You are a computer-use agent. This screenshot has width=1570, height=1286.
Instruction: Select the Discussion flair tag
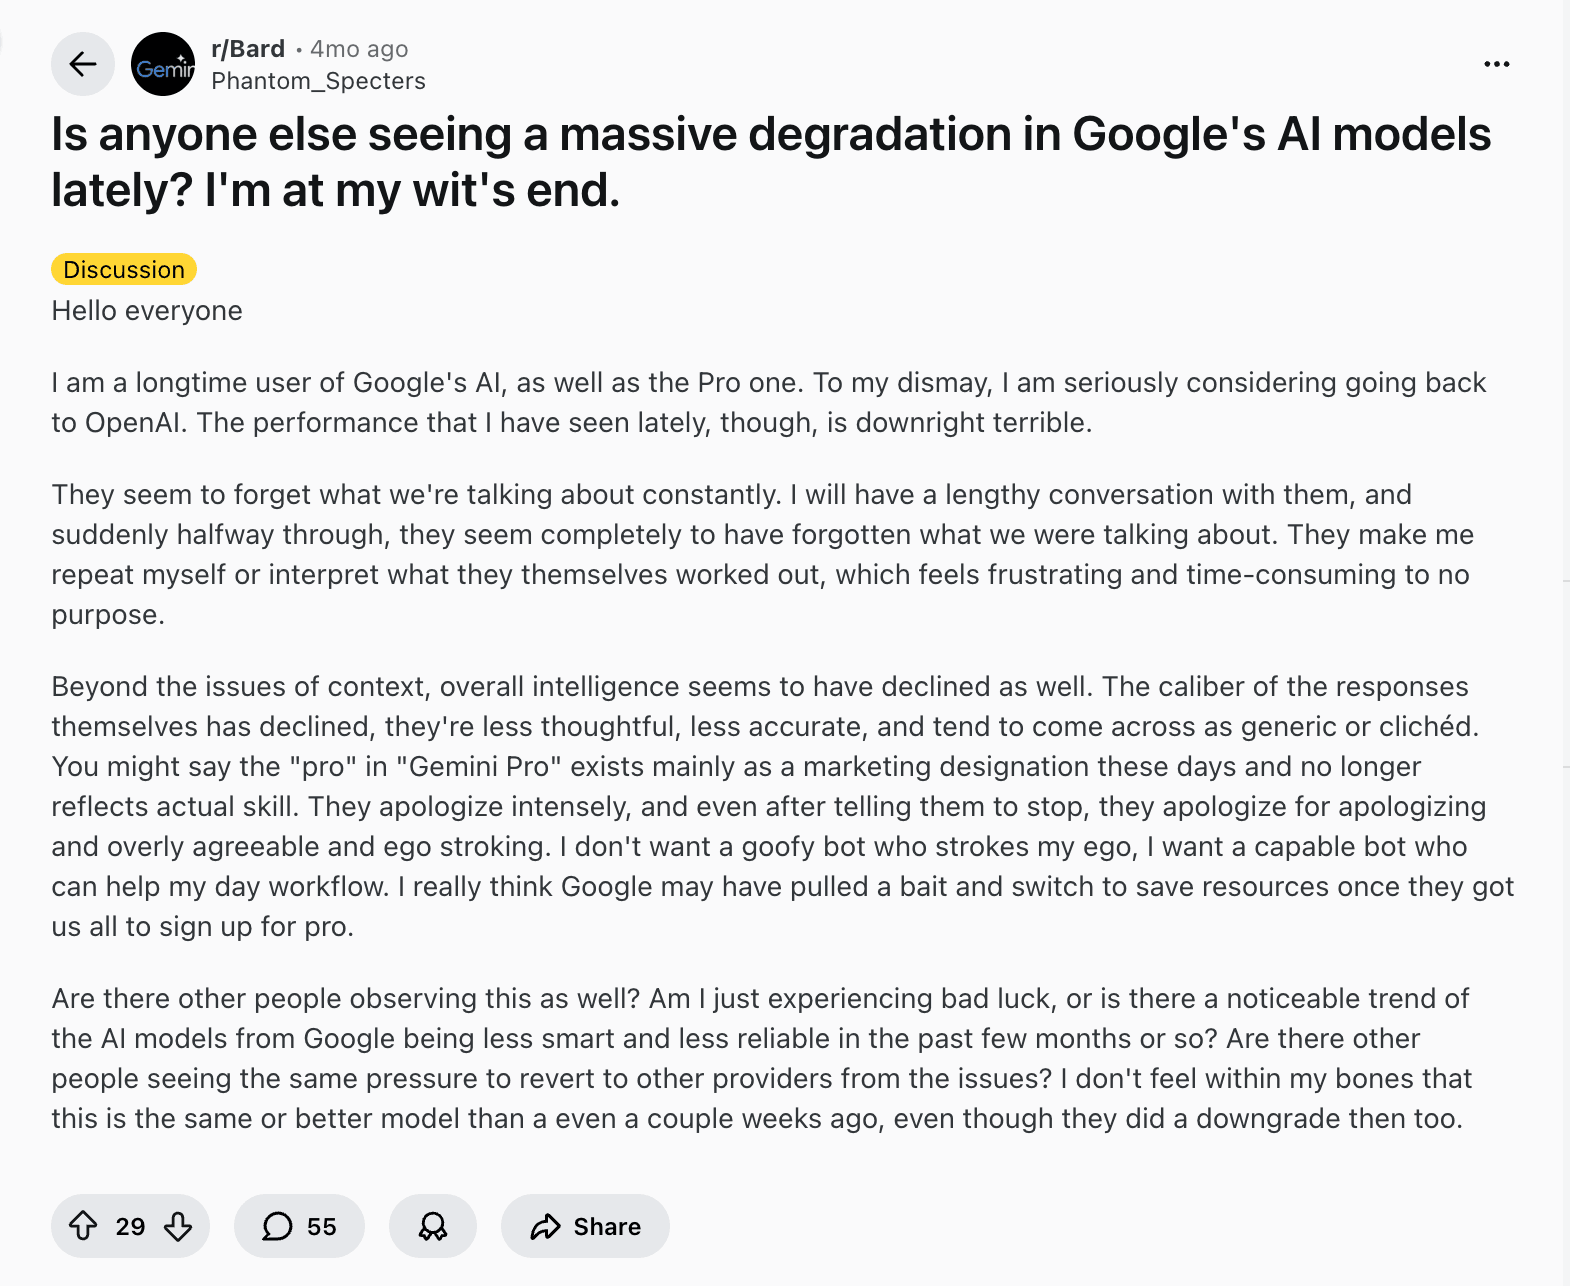click(123, 269)
